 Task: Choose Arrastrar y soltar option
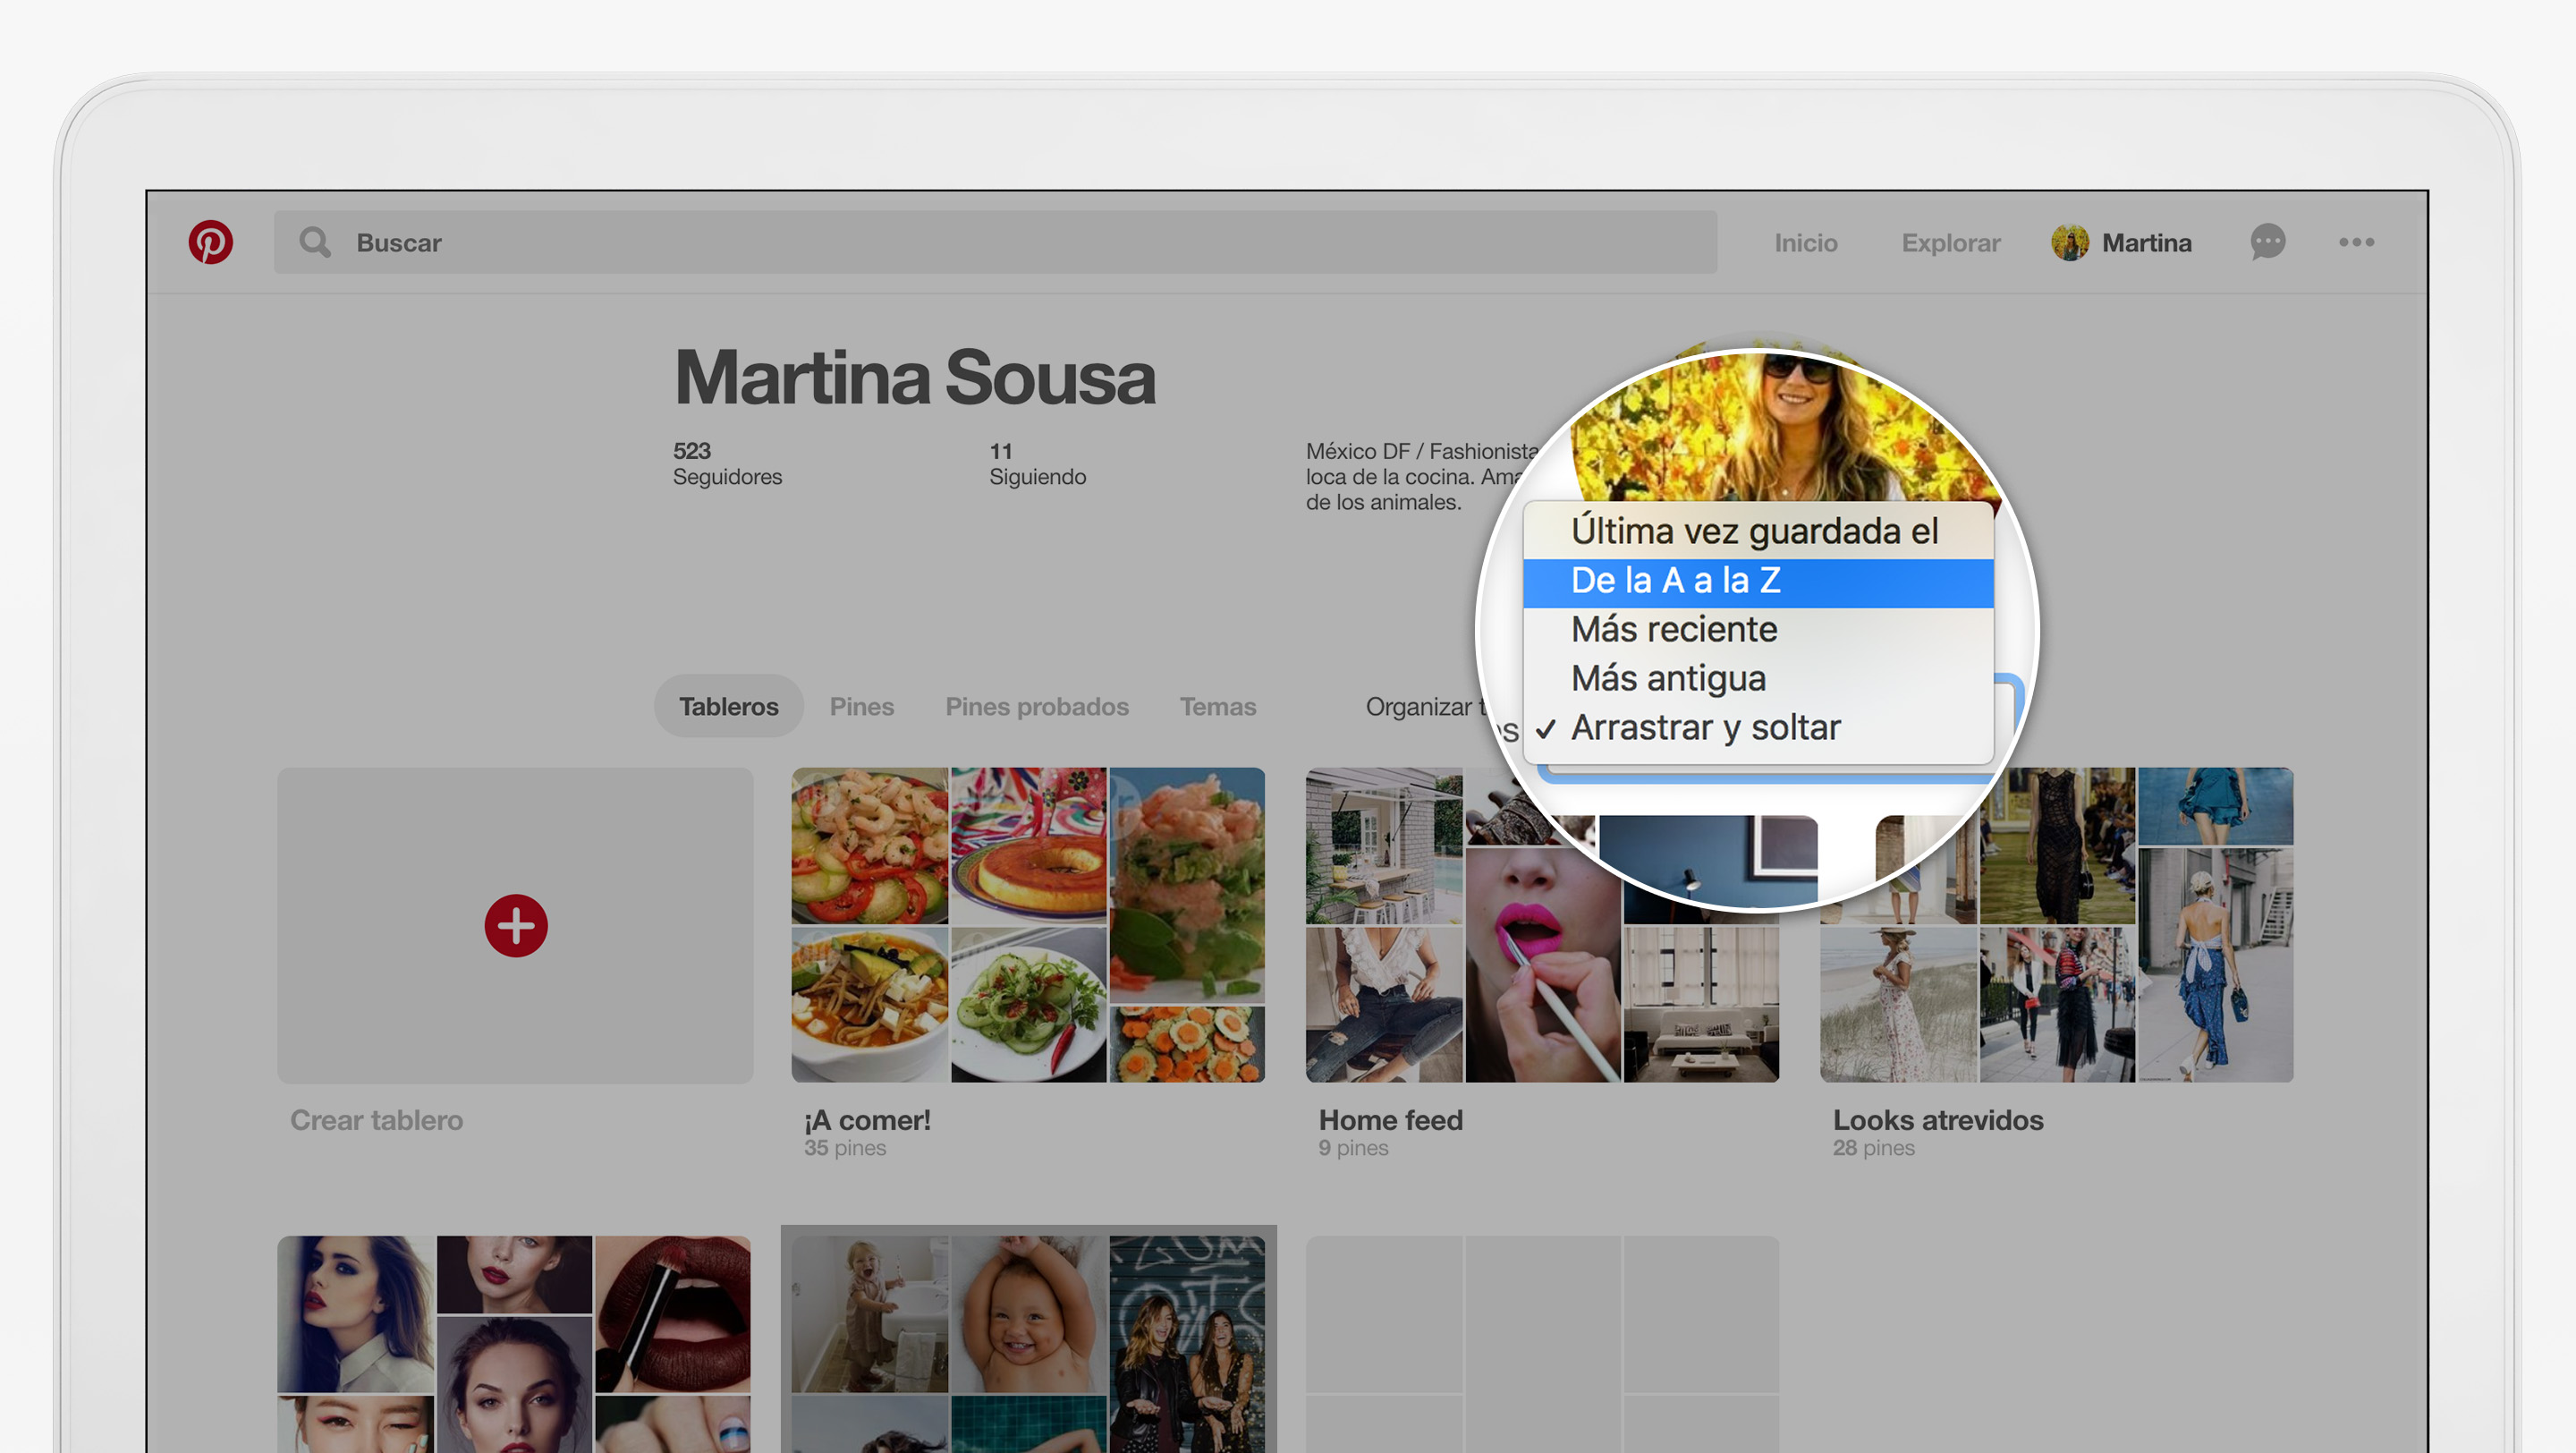[x=1757, y=728]
